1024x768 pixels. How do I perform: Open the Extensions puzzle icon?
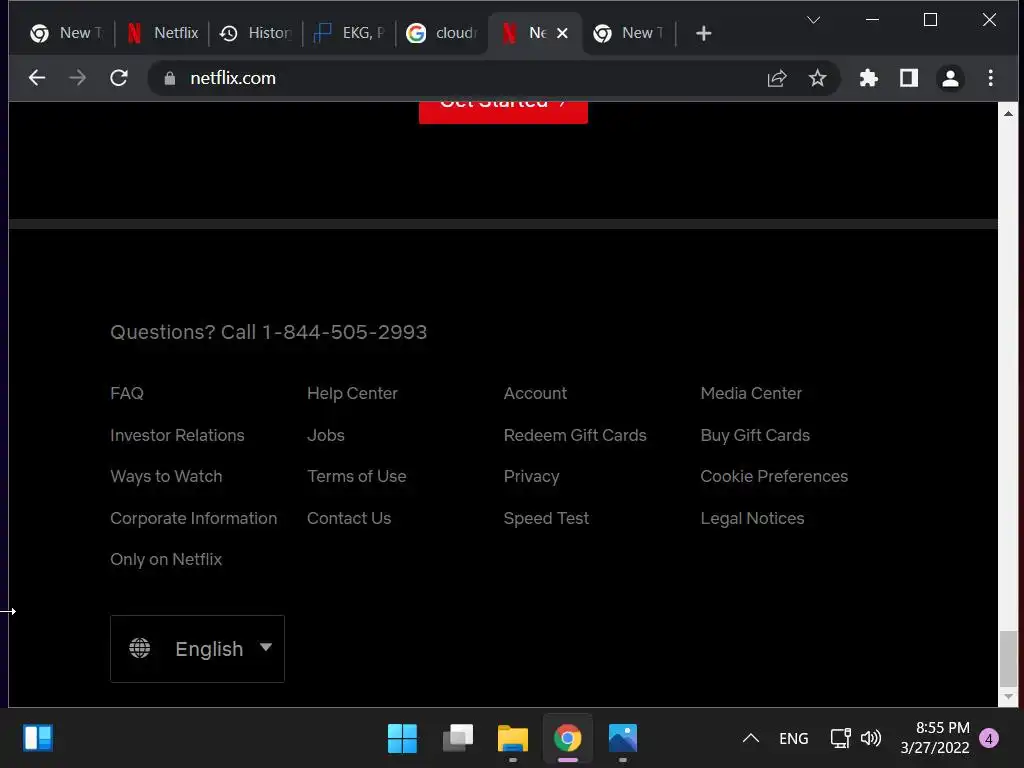869,78
